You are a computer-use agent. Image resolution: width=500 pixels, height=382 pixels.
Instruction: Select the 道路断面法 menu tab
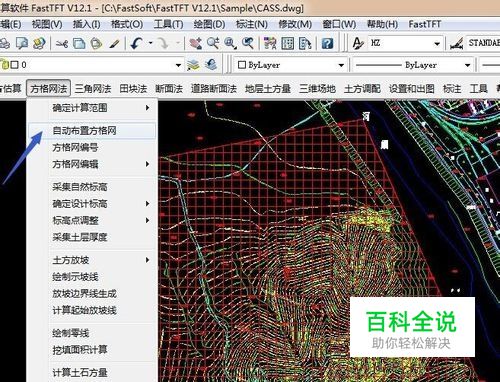214,88
